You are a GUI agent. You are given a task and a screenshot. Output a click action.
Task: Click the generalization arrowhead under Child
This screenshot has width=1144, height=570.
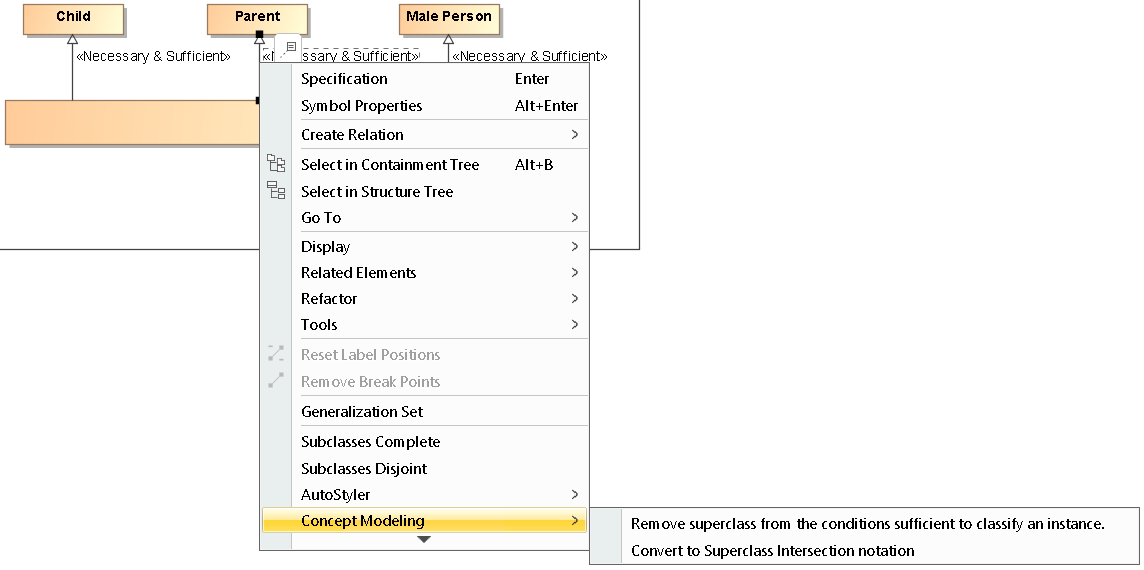tap(72, 40)
